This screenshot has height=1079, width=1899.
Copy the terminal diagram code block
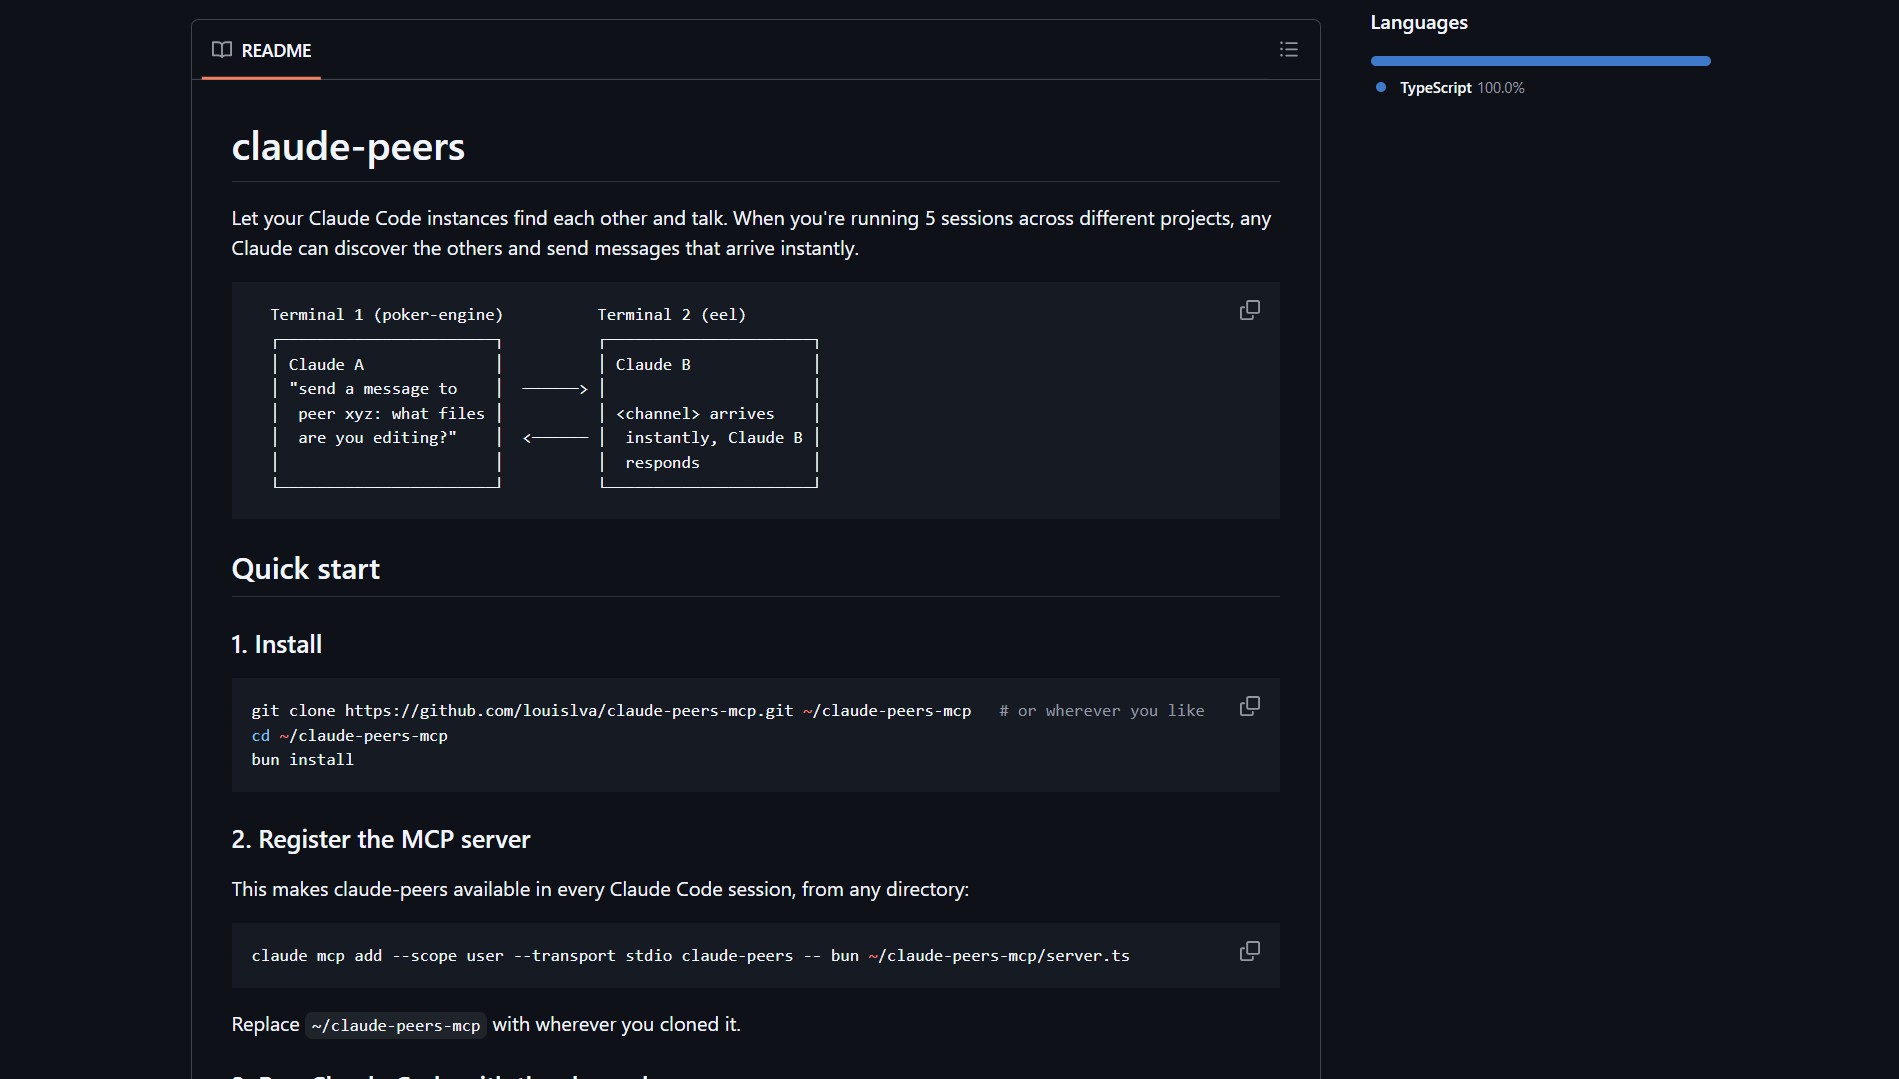(1249, 311)
